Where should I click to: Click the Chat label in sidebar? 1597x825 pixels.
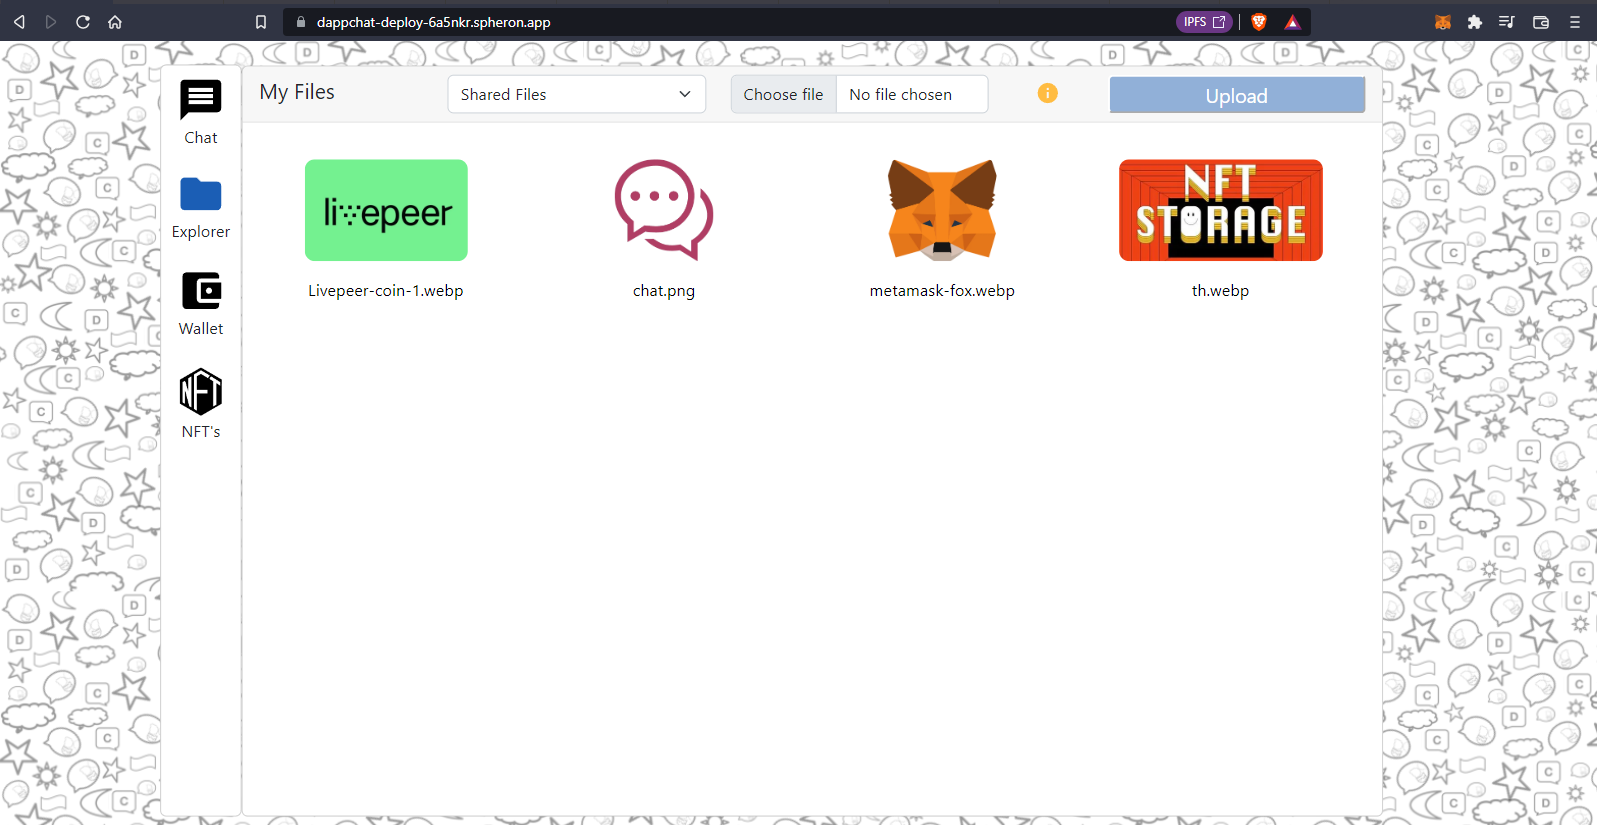pos(201,138)
